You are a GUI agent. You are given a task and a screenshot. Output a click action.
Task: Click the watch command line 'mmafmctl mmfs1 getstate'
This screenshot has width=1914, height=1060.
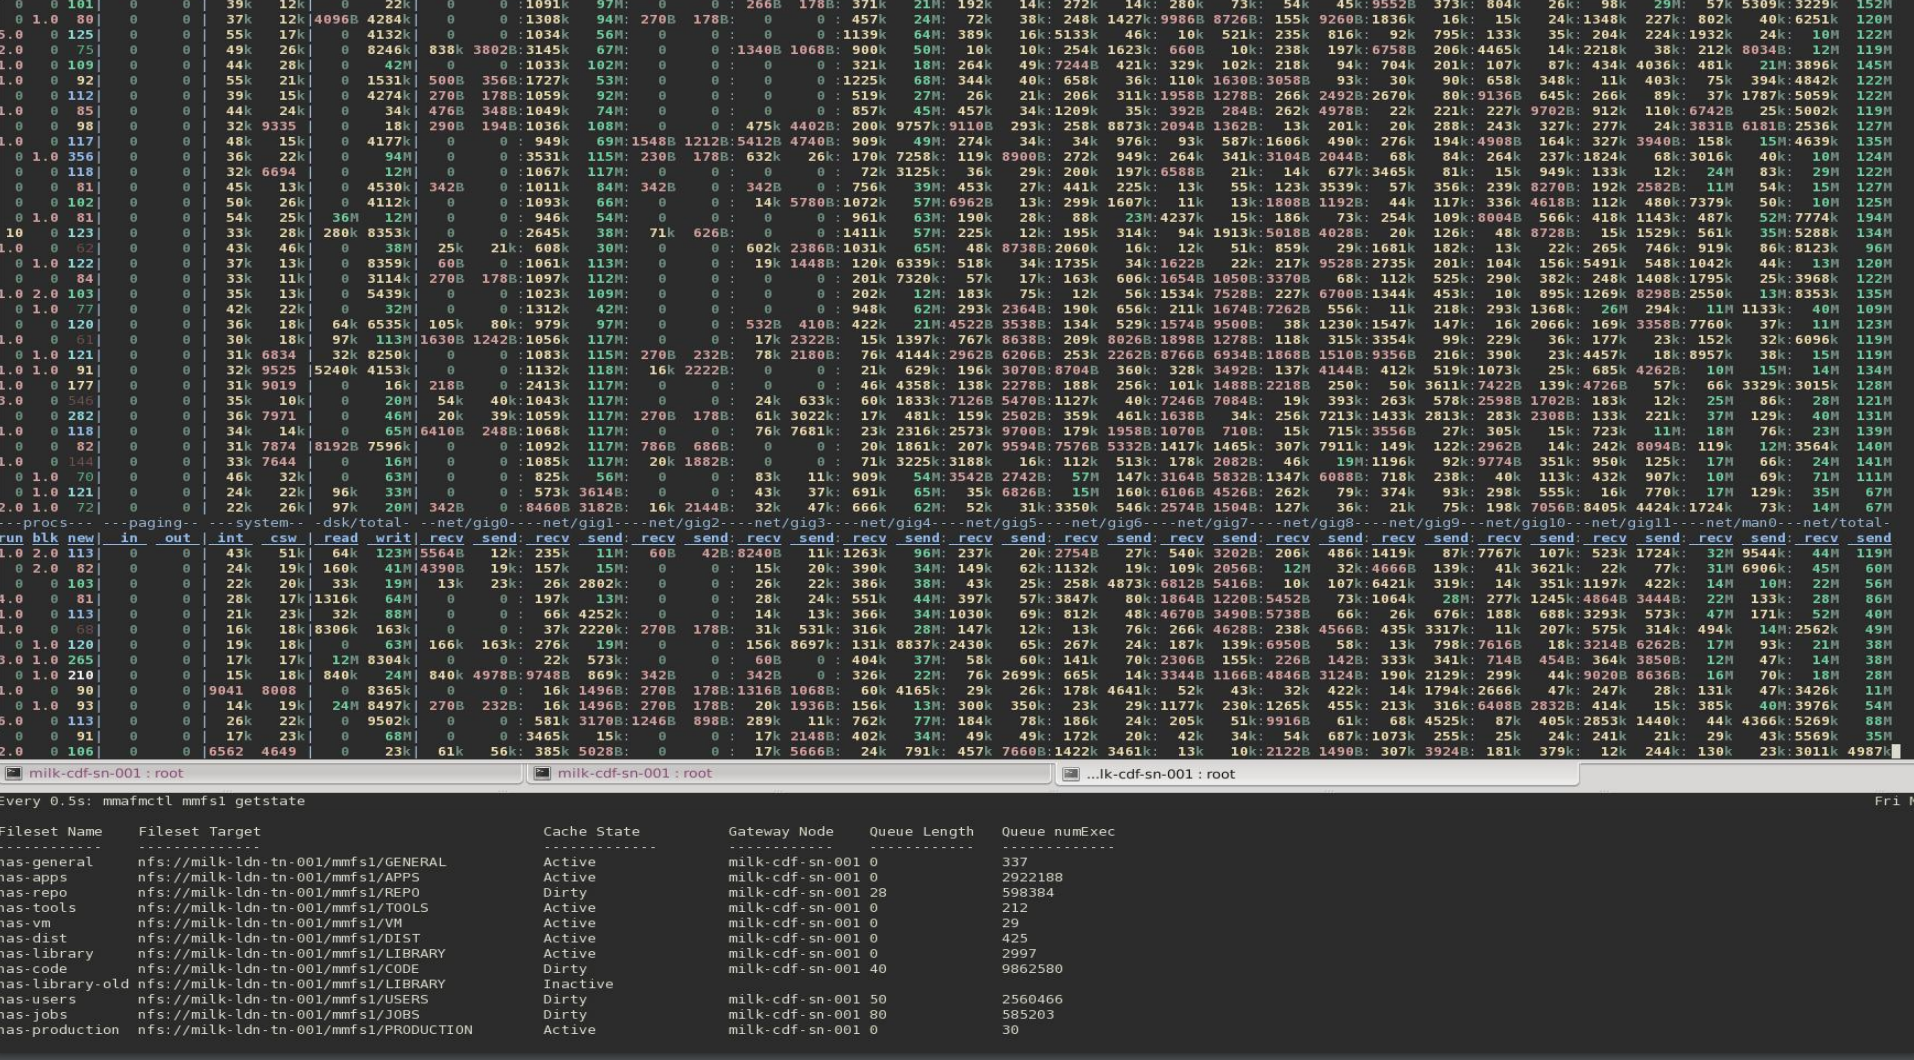[x=204, y=801]
